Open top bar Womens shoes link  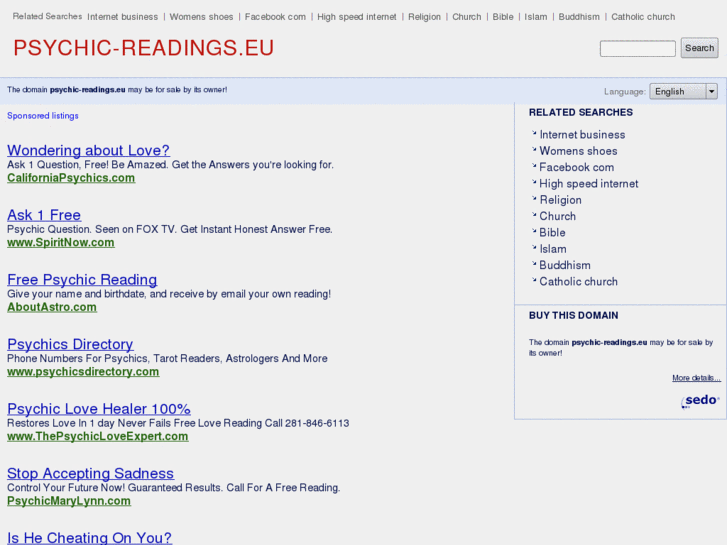(x=201, y=17)
